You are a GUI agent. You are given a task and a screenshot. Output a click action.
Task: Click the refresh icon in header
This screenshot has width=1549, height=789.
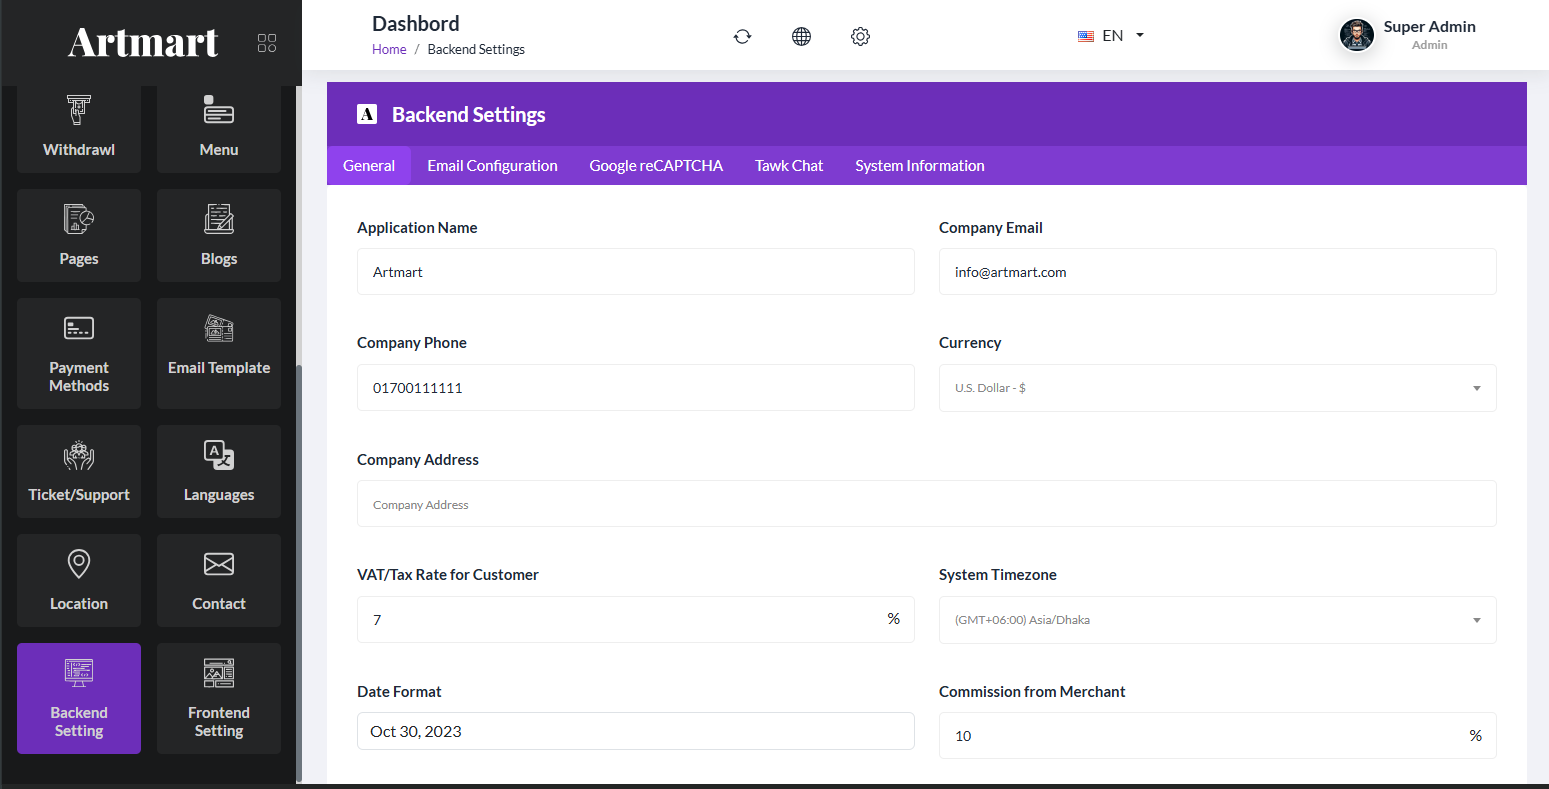pos(742,37)
